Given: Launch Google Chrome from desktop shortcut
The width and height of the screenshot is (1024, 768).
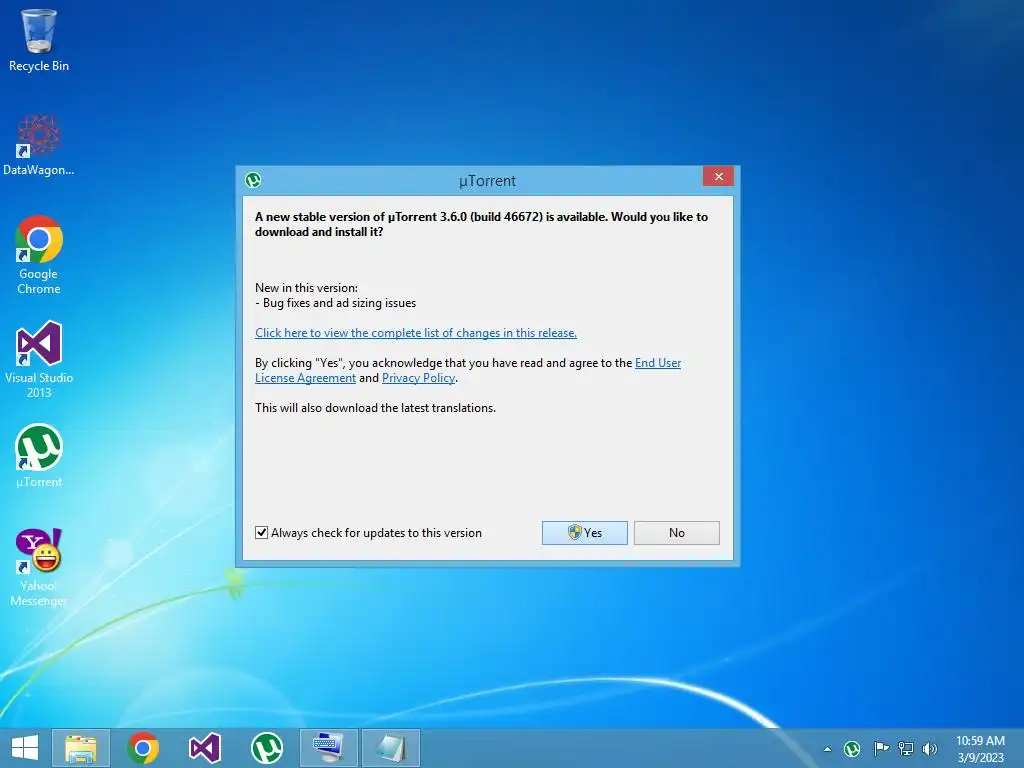Looking at the screenshot, I should 39,255.
